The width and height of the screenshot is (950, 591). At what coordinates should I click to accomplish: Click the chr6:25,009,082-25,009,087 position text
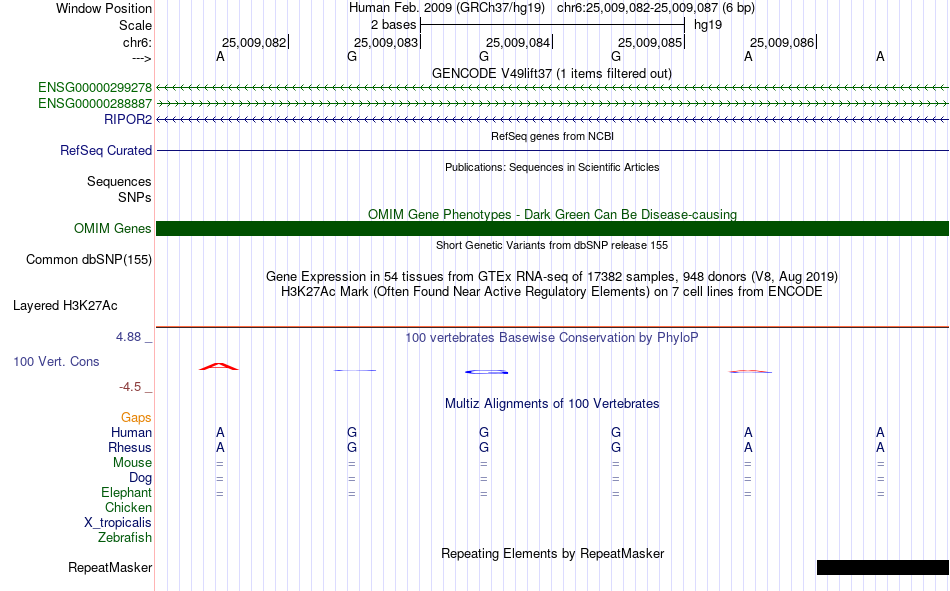pyautogui.click(x=638, y=8)
